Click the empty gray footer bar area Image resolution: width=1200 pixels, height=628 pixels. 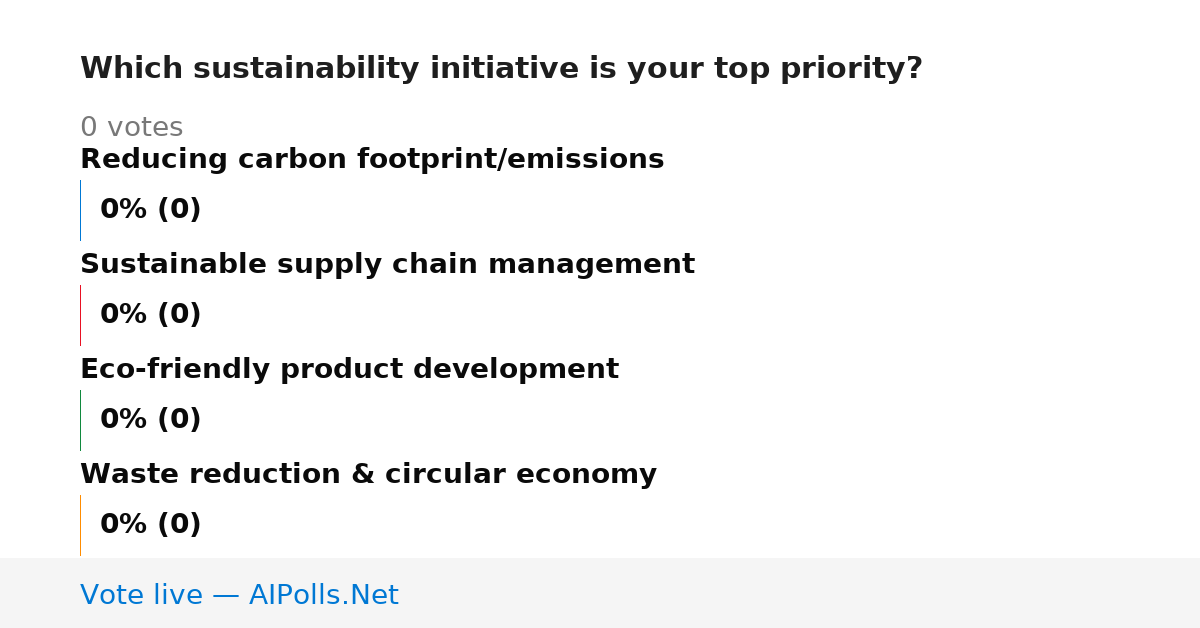tap(800, 593)
